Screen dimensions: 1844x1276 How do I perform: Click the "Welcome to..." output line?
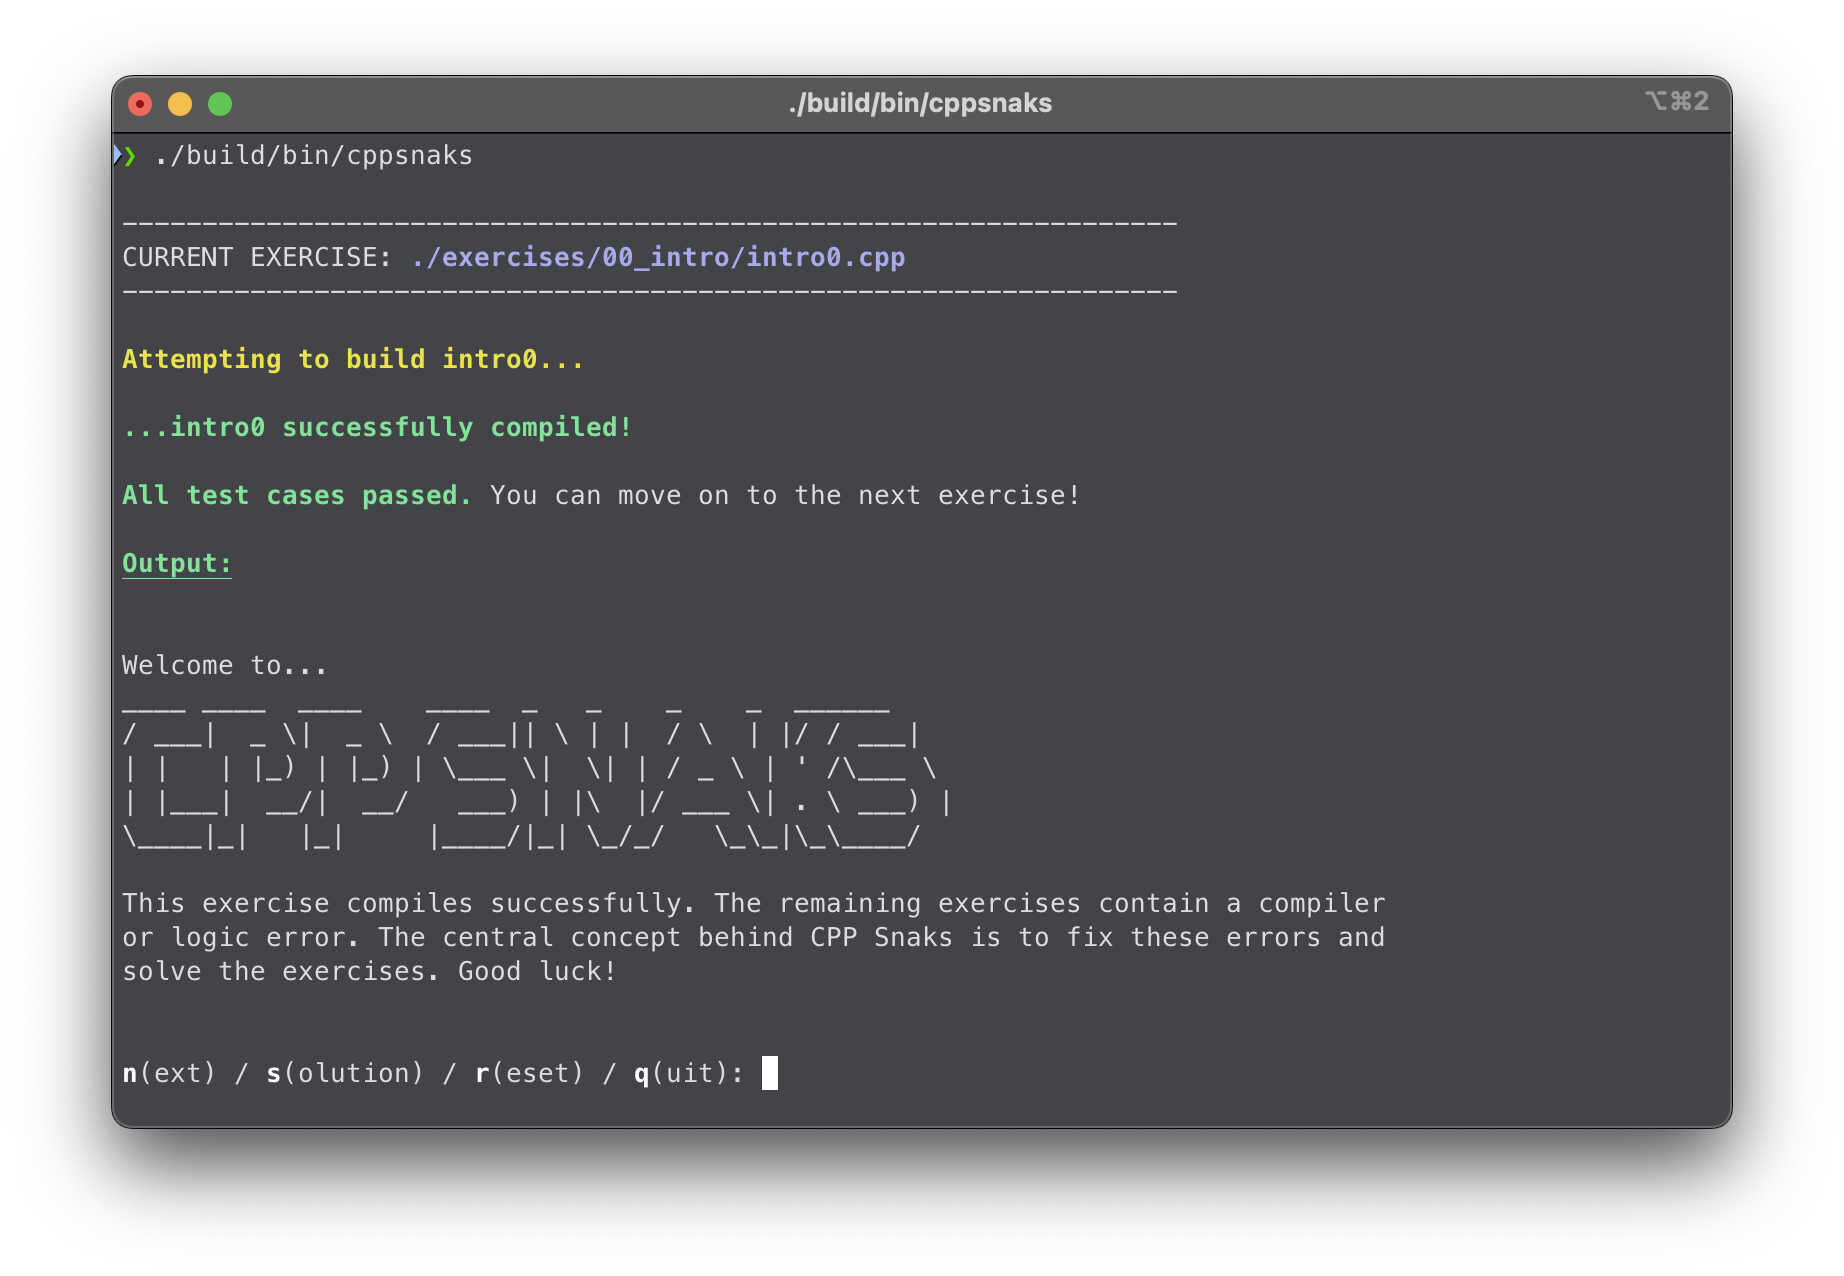point(224,666)
